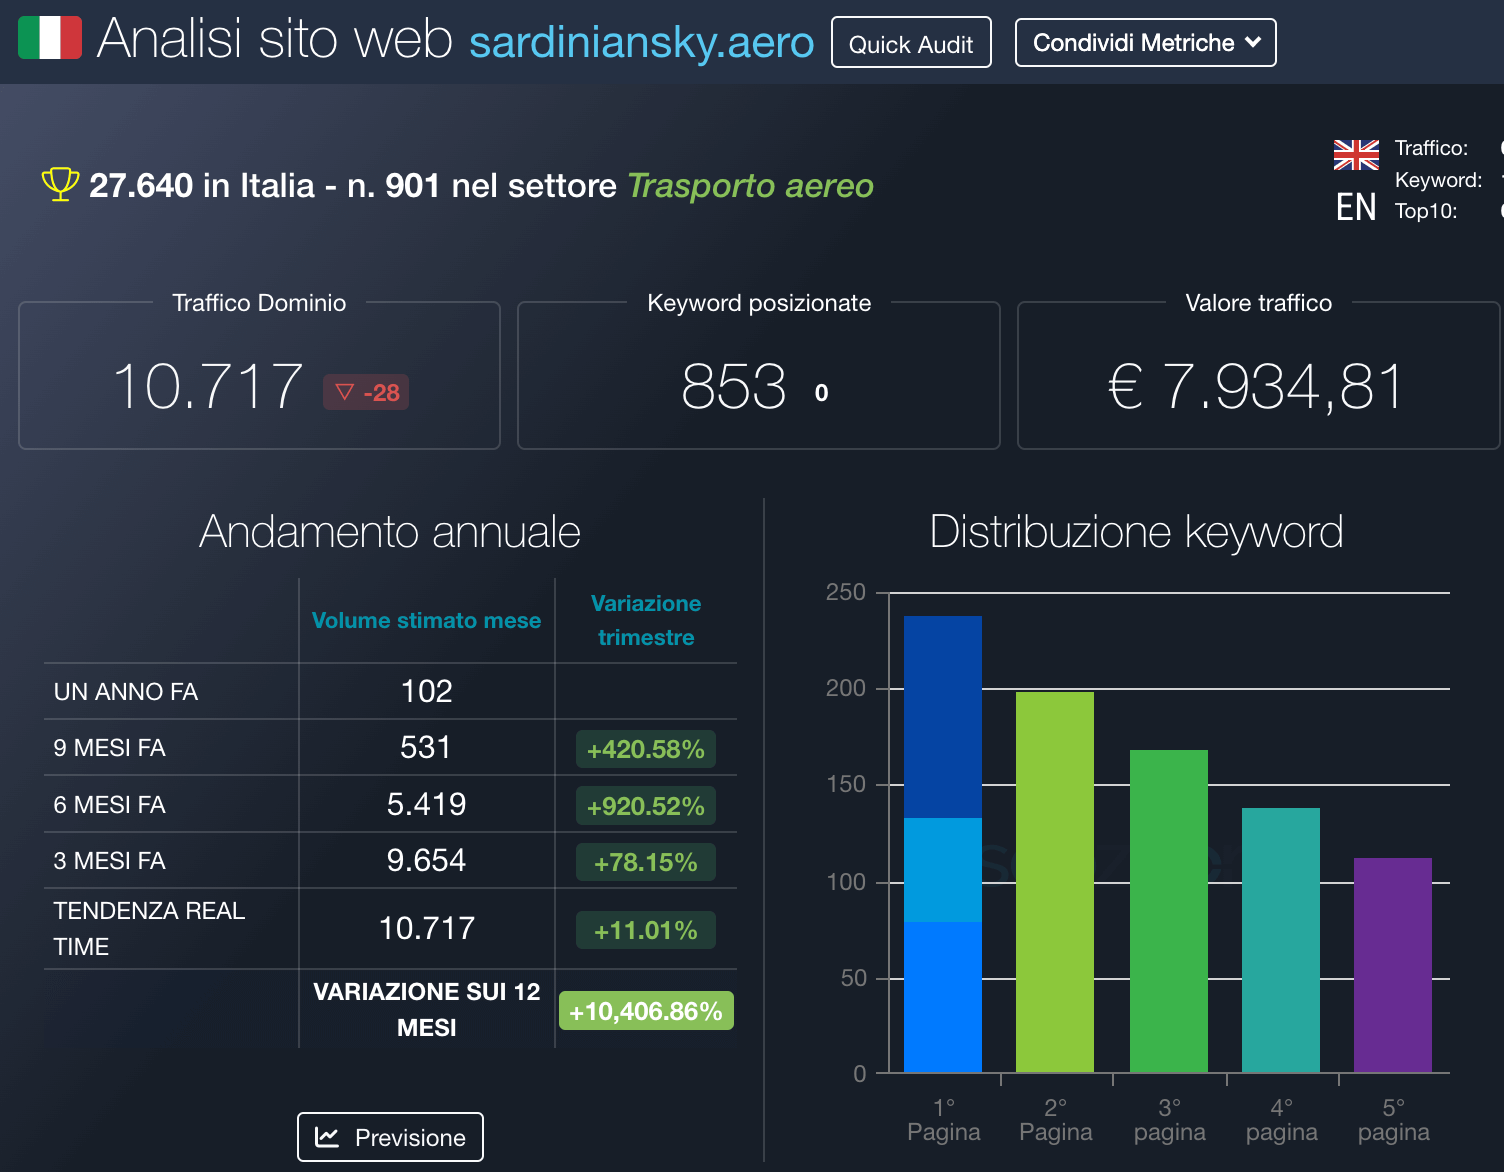This screenshot has height=1172, width=1504.
Task: Click the +10,406.86% yearly variation badge
Action: coord(646,1011)
